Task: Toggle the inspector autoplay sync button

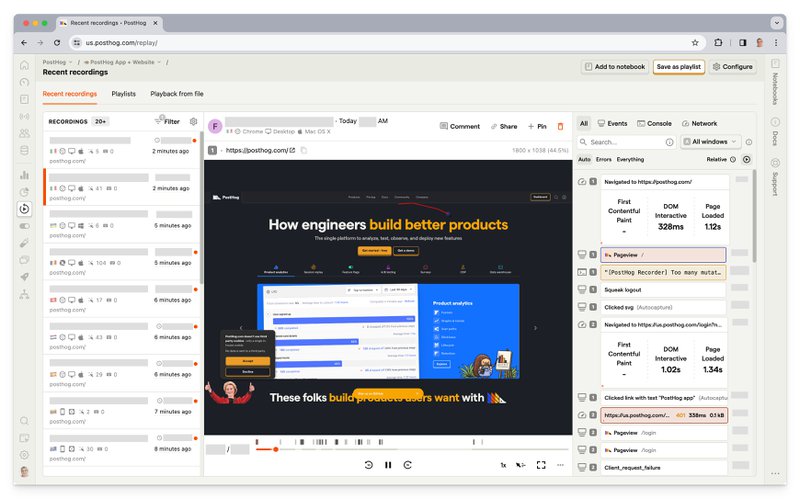Action: (x=746, y=159)
